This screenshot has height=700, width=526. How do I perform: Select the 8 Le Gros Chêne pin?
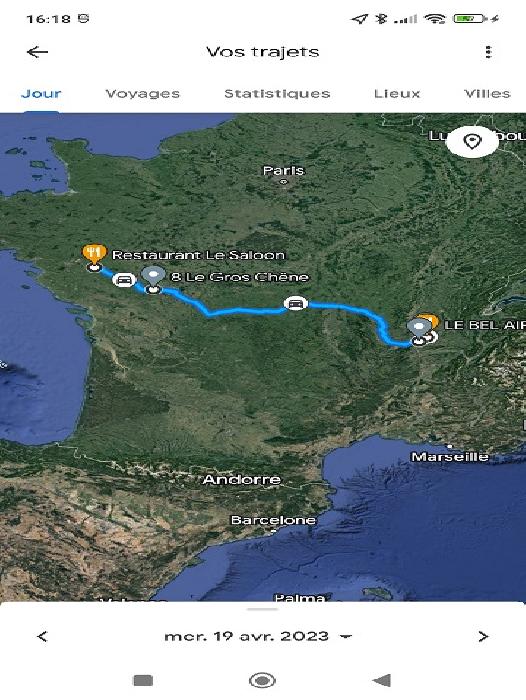(153, 277)
